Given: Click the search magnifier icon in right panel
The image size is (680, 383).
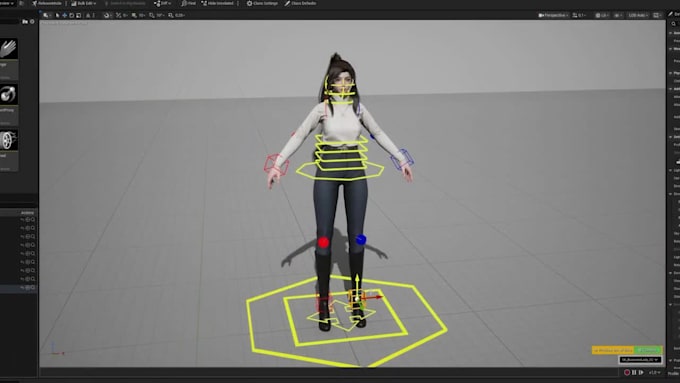Looking at the screenshot, I should [x=674, y=24].
